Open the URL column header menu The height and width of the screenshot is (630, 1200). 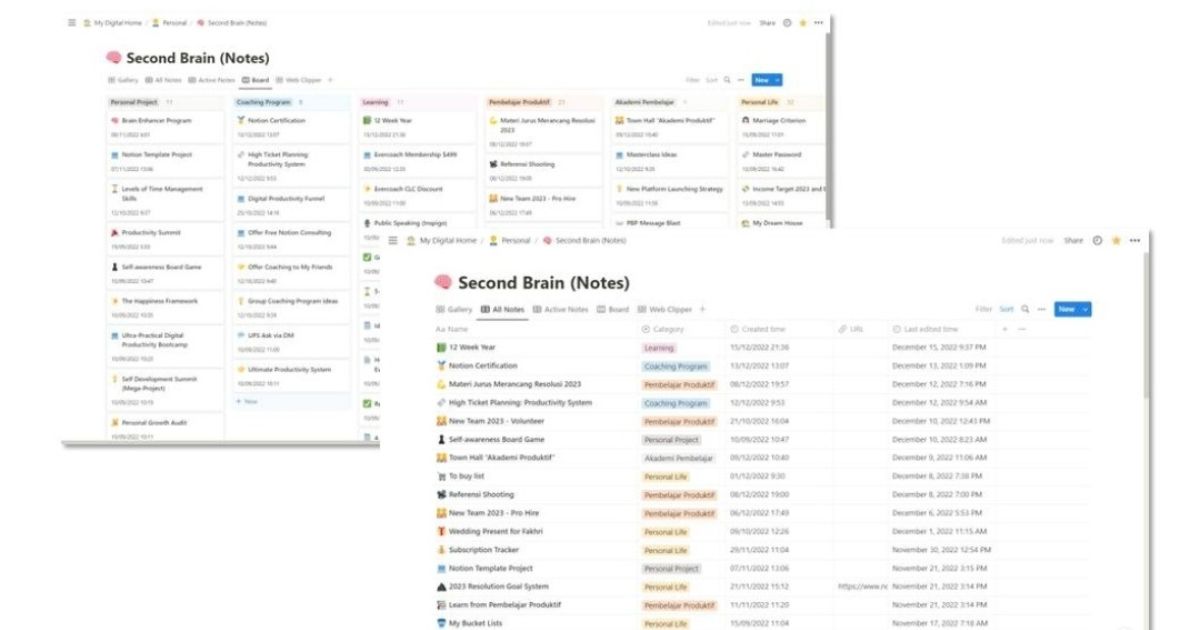[x=851, y=329]
